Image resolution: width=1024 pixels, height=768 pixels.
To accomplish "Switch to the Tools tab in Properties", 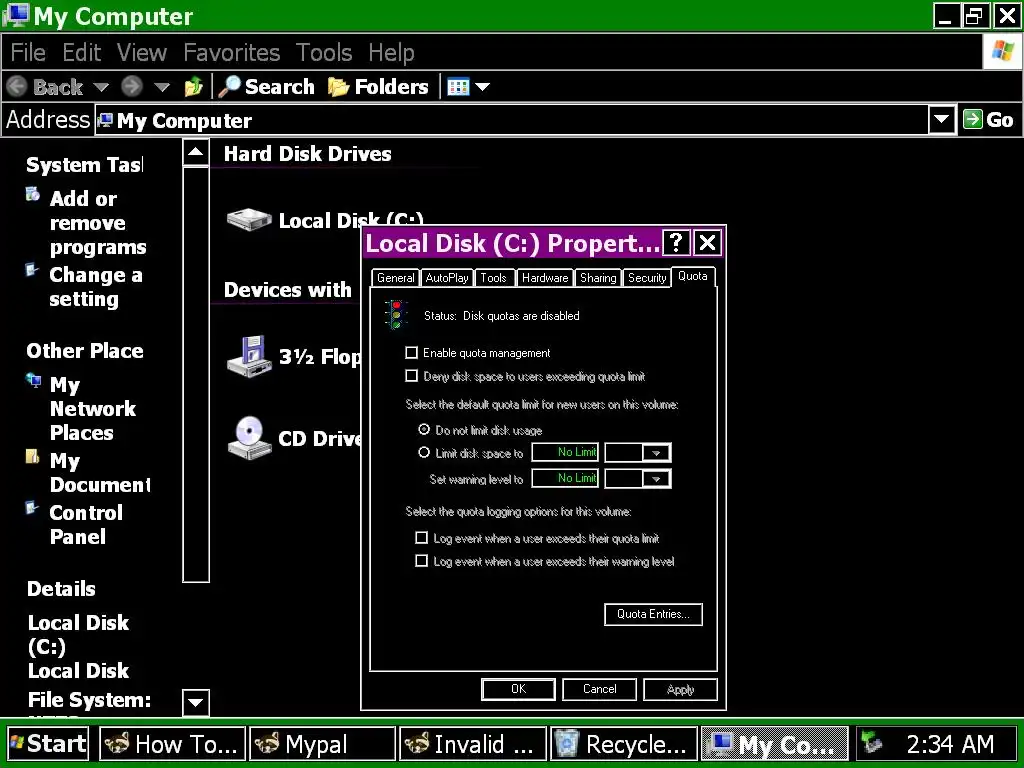I will pos(493,278).
